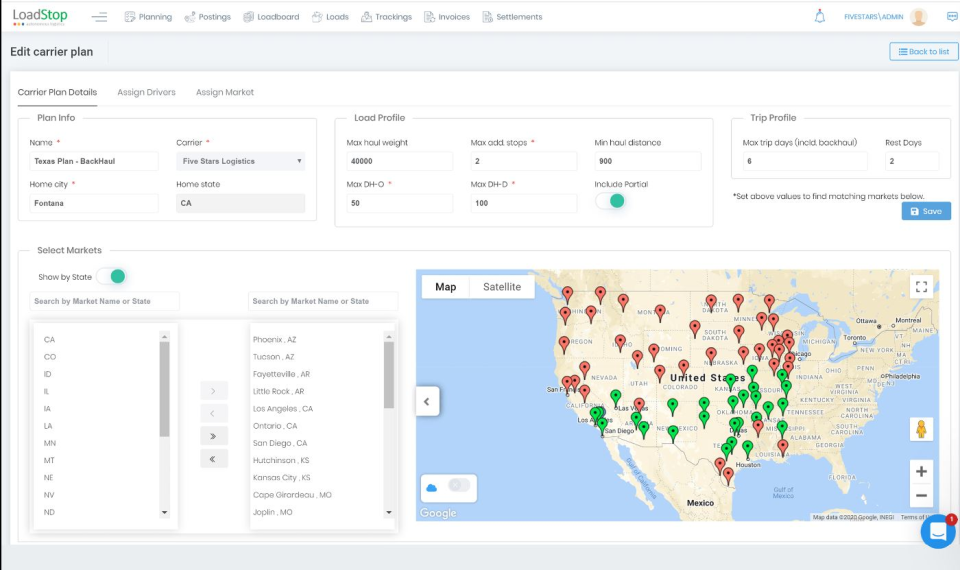Open the chat support bubble
960x570 pixels.
pyautogui.click(x=938, y=531)
